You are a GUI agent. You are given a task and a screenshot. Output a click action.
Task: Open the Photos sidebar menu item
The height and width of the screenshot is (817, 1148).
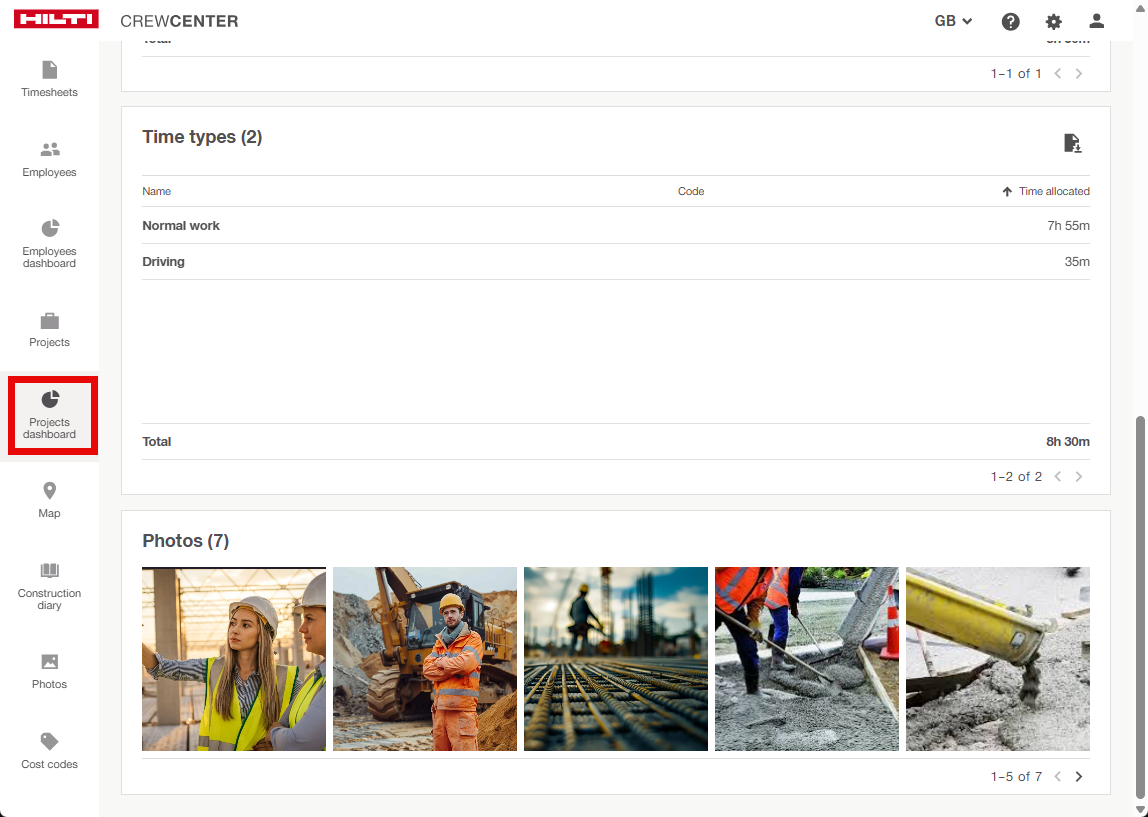click(x=49, y=670)
